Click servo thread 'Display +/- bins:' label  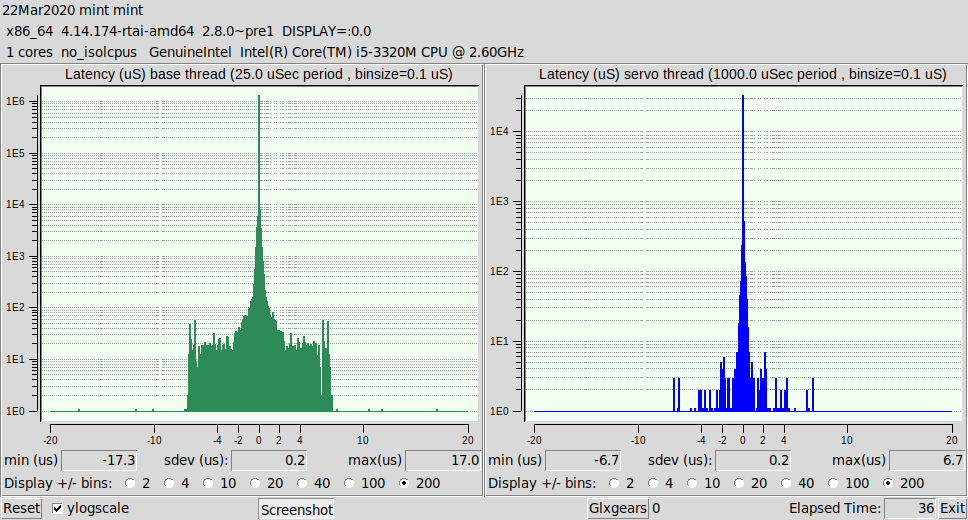[x=543, y=483]
